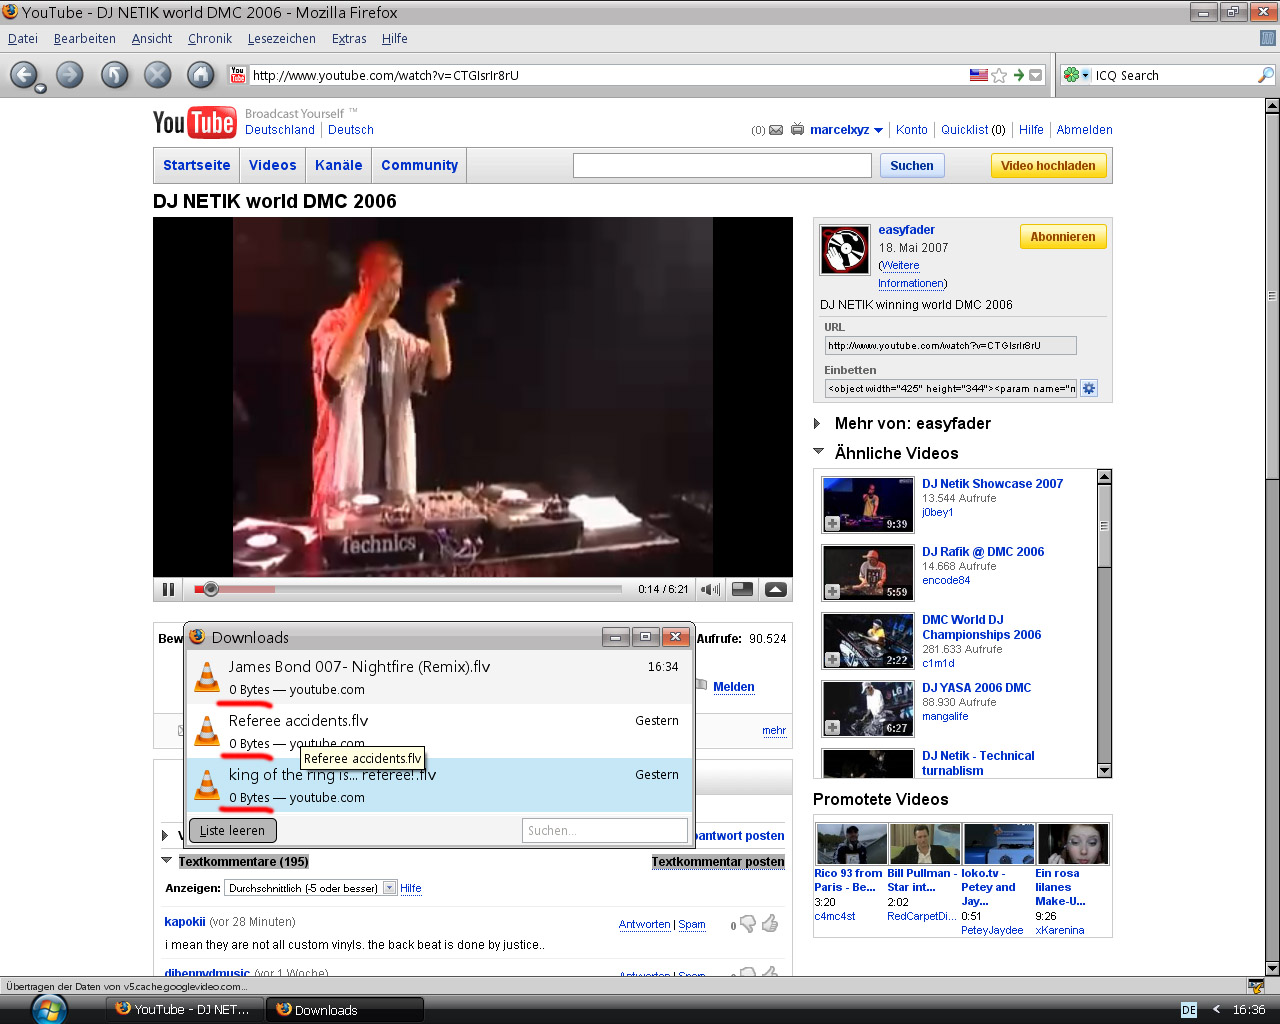Viewport: 1280px width, 1024px height.
Task: Click the Textkommentar posten link
Action: tap(718, 861)
